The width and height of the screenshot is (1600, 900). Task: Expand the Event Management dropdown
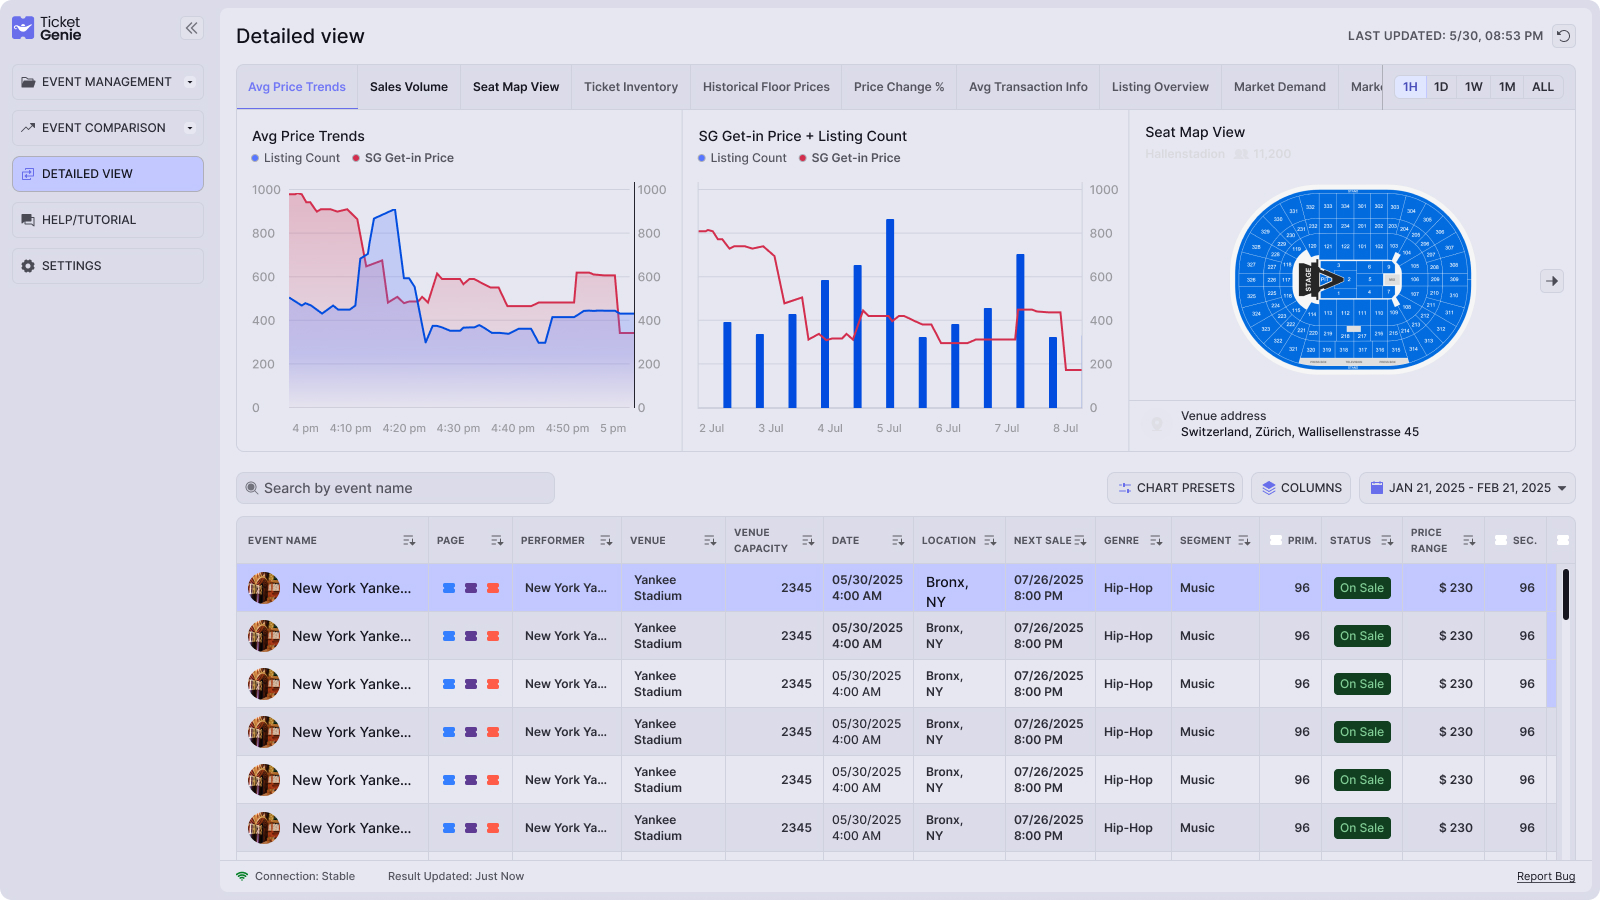coord(189,82)
